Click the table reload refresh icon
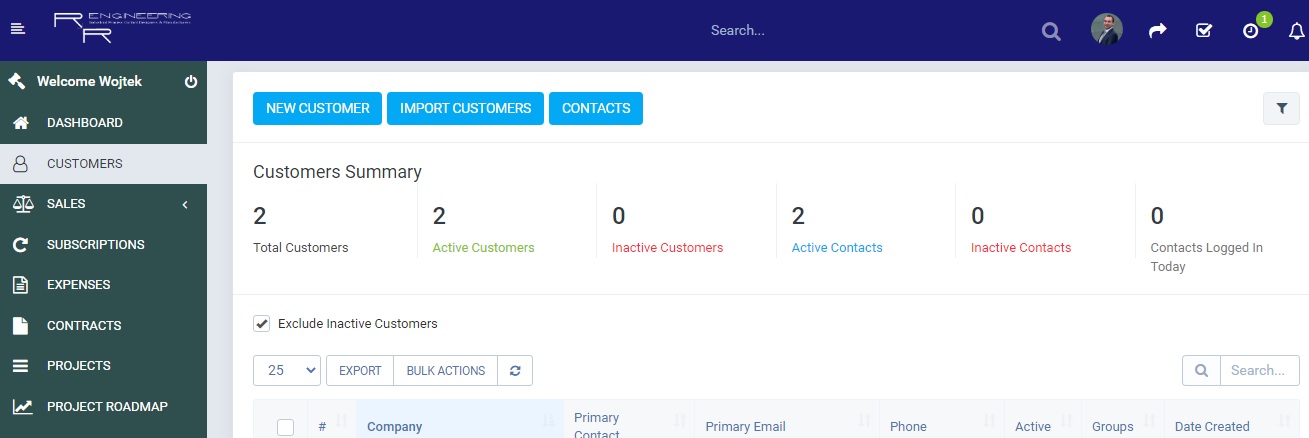The width and height of the screenshot is (1309, 438). tap(515, 370)
